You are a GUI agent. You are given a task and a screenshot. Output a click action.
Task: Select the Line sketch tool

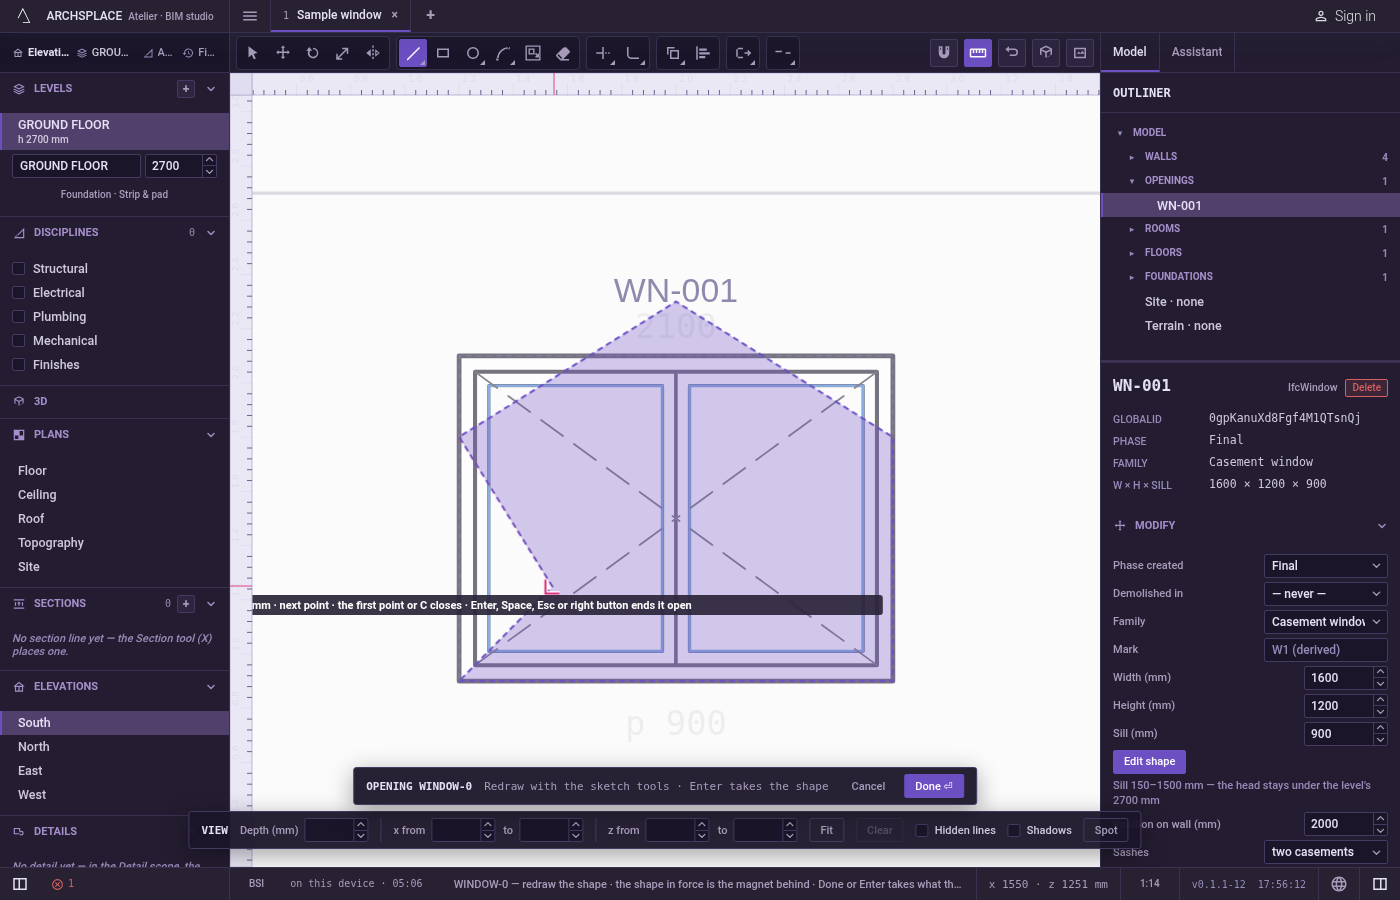pyautogui.click(x=413, y=53)
